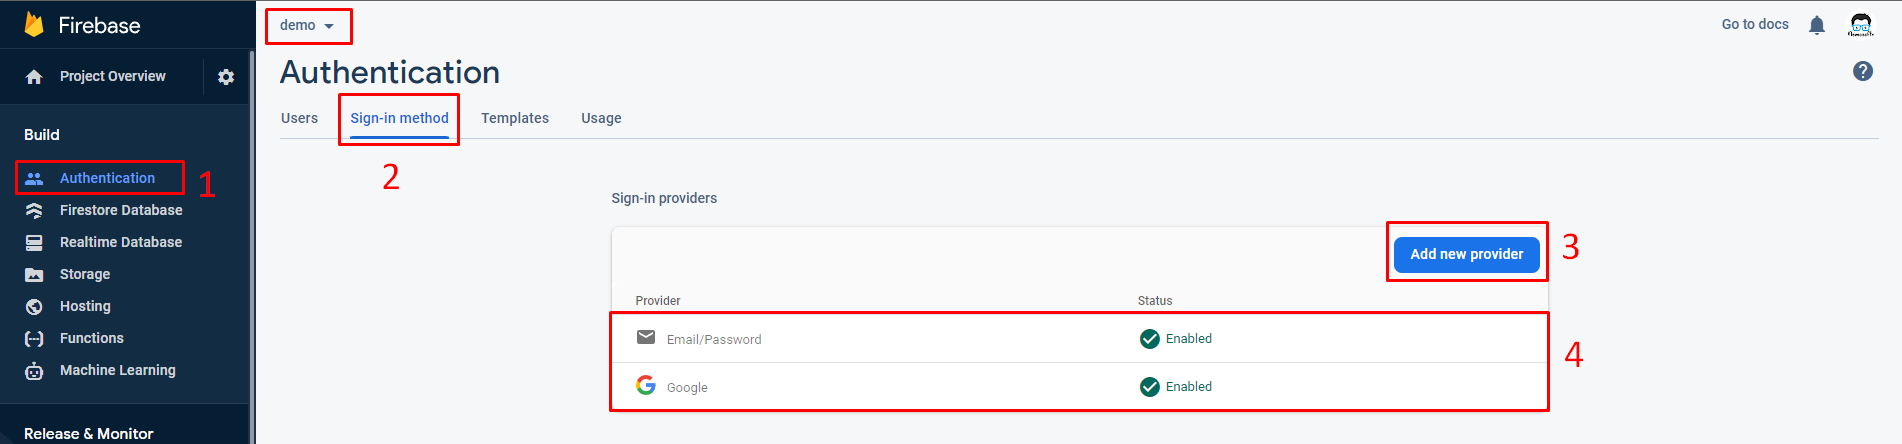Click the Firebase logo icon
The height and width of the screenshot is (444, 1902).
[34, 24]
